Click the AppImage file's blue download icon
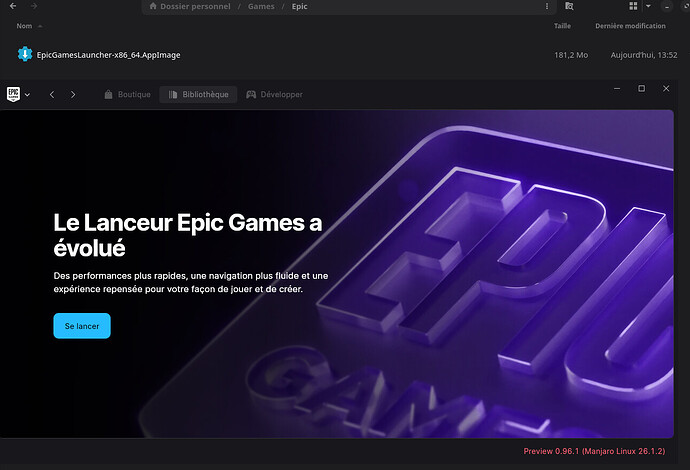The width and height of the screenshot is (690, 470). [x=25, y=54]
